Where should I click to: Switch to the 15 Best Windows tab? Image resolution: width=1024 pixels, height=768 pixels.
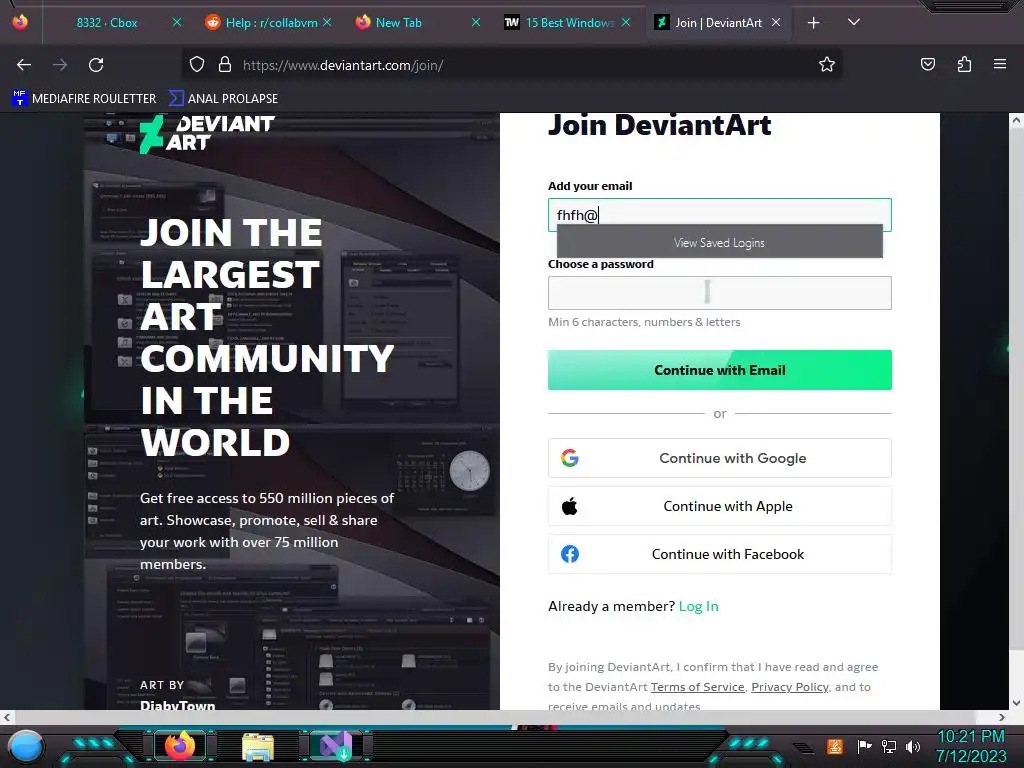click(x=569, y=23)
